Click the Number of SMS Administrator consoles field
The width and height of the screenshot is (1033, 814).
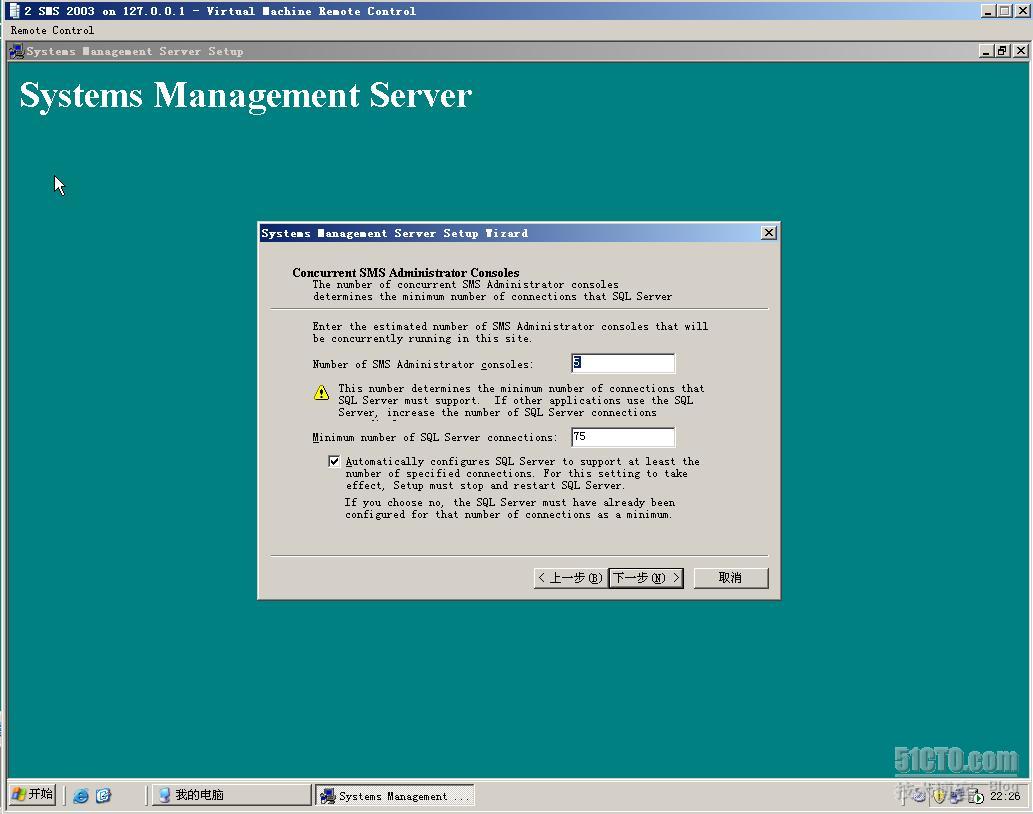(623, 363)
